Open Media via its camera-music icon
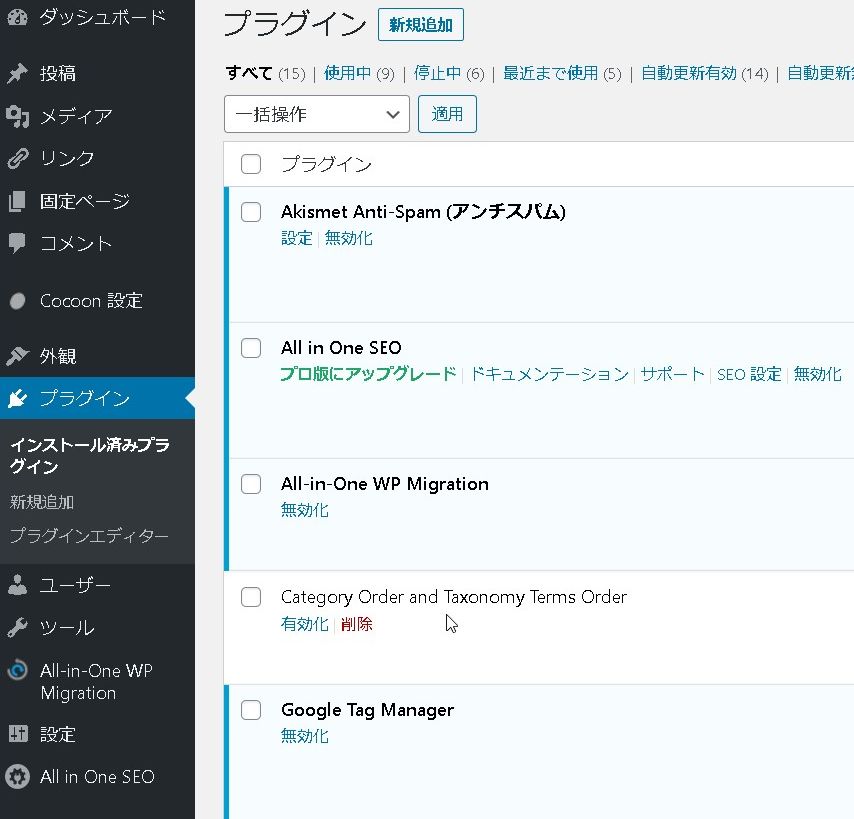Viewport: 854px width, 819px height. [17, 116]
